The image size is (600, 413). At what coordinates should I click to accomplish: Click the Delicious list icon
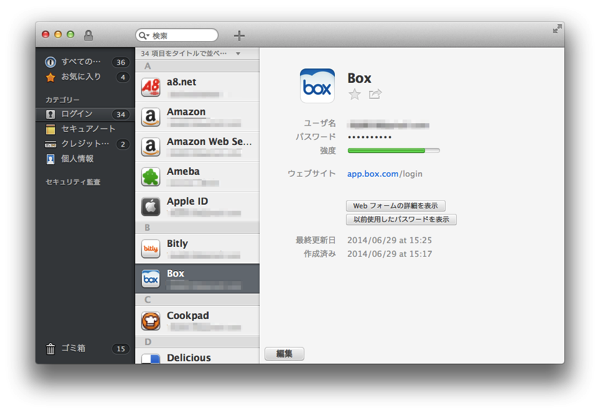[x=151, y=359]
